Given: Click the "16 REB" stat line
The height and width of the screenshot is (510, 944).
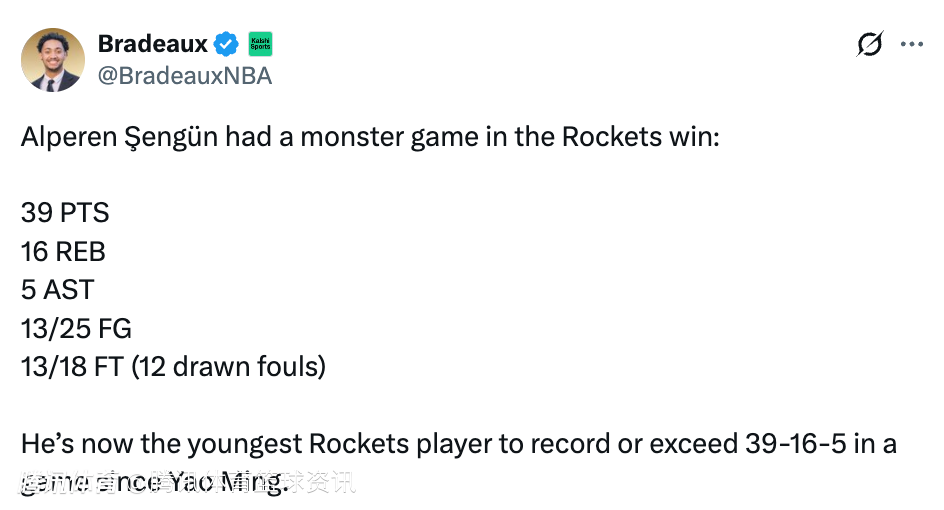Looking at the screenshot, I should click(63, 252).
